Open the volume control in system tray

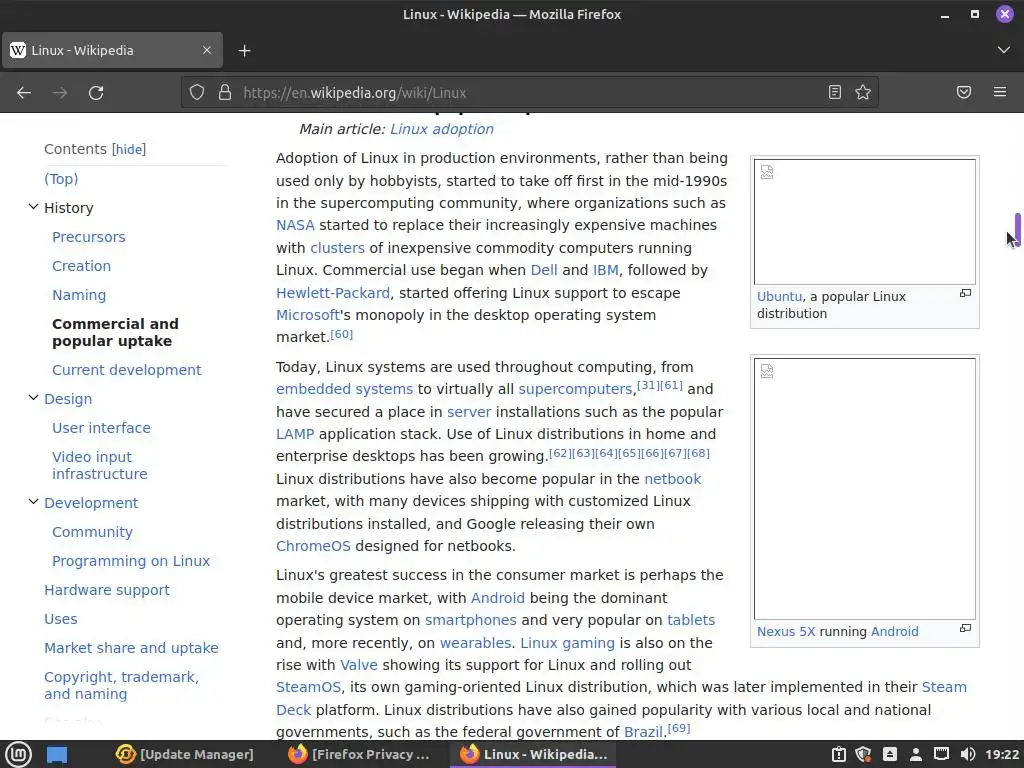point(968,754)
